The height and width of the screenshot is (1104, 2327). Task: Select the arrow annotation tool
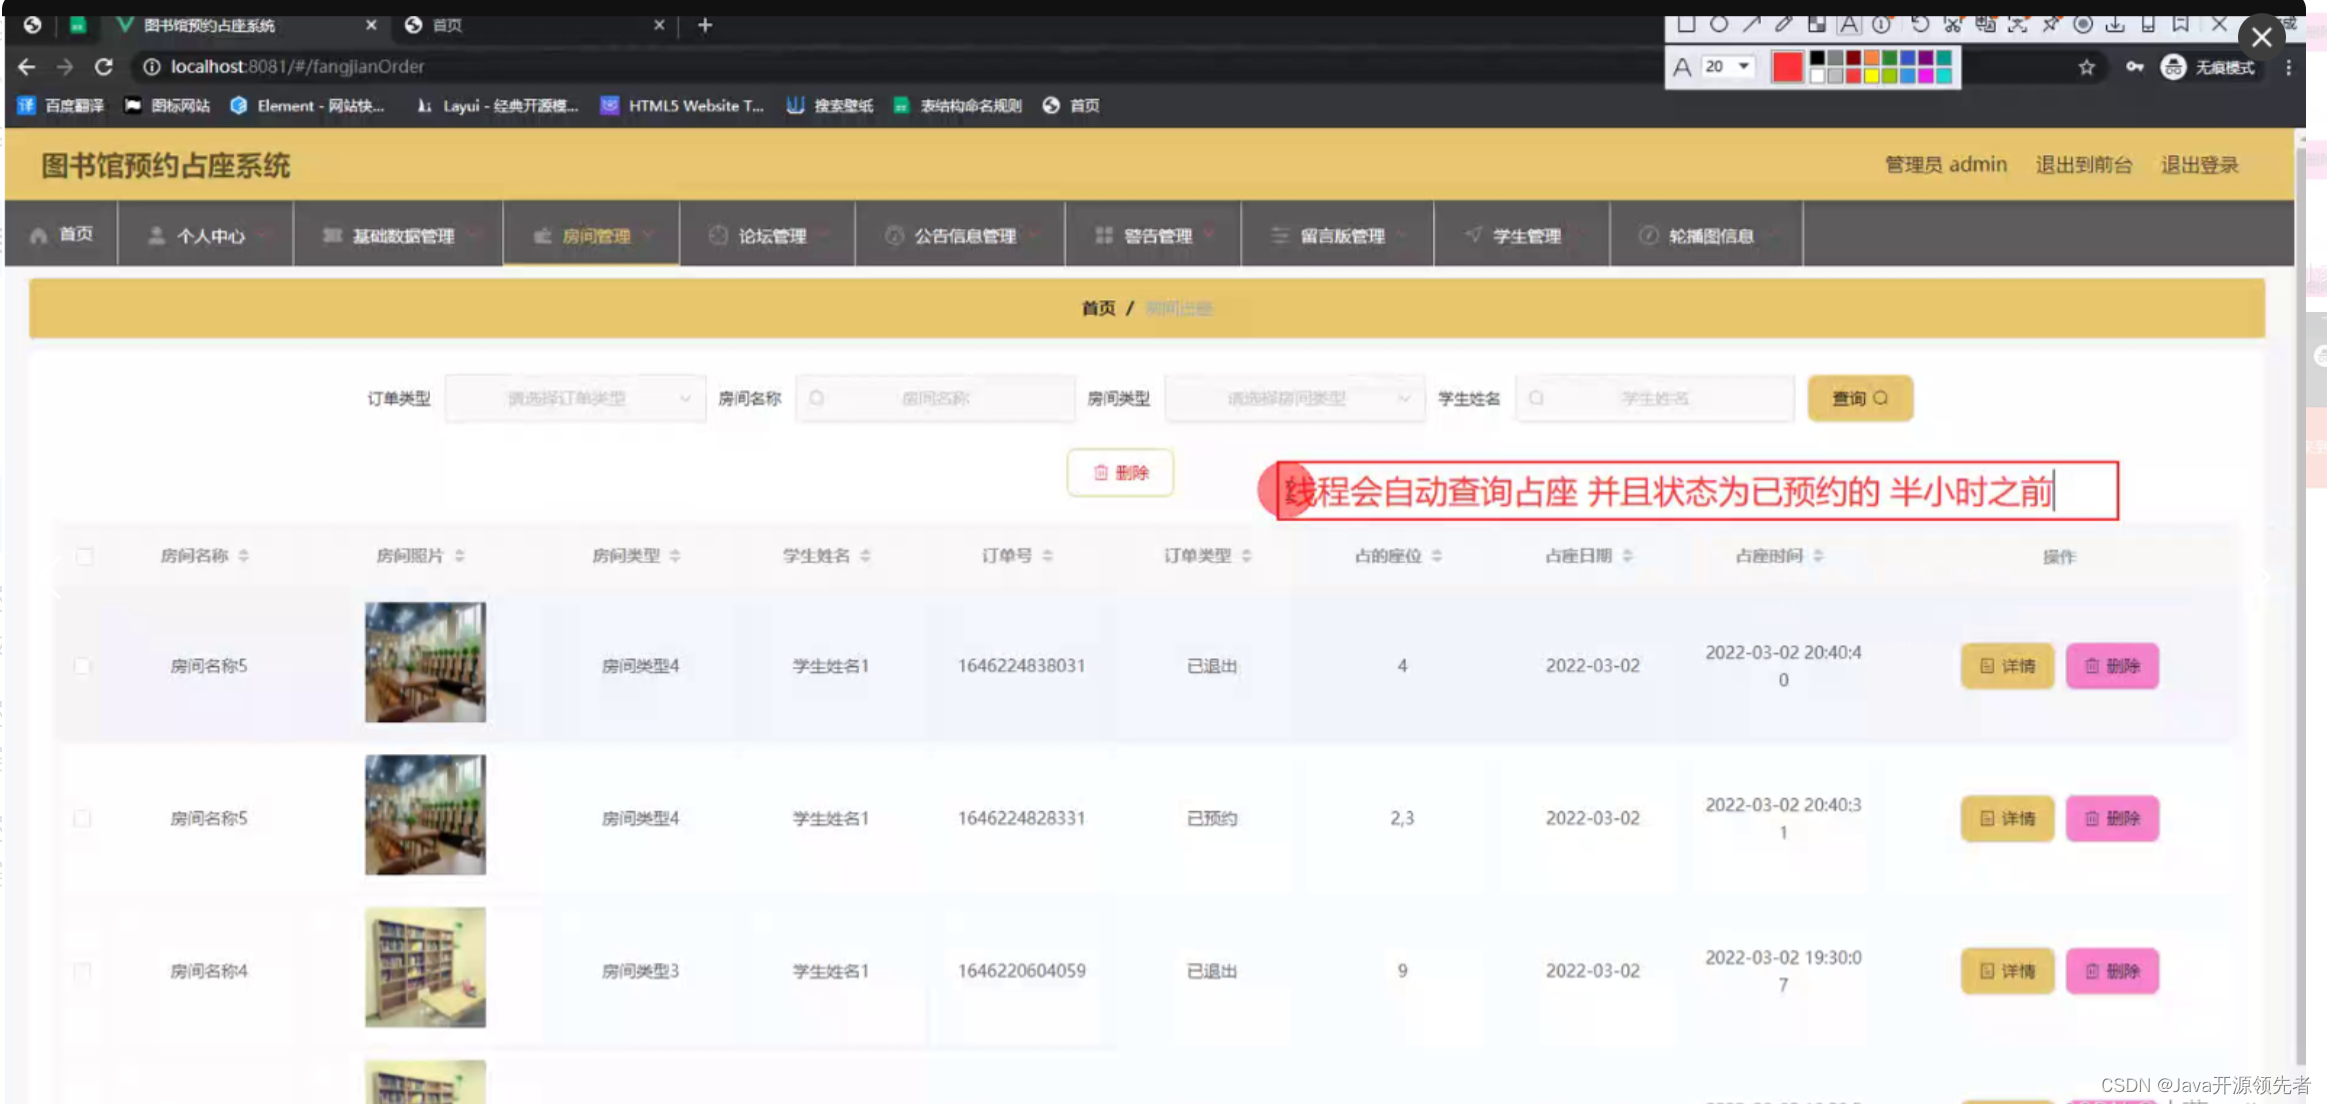[1752, 25]
